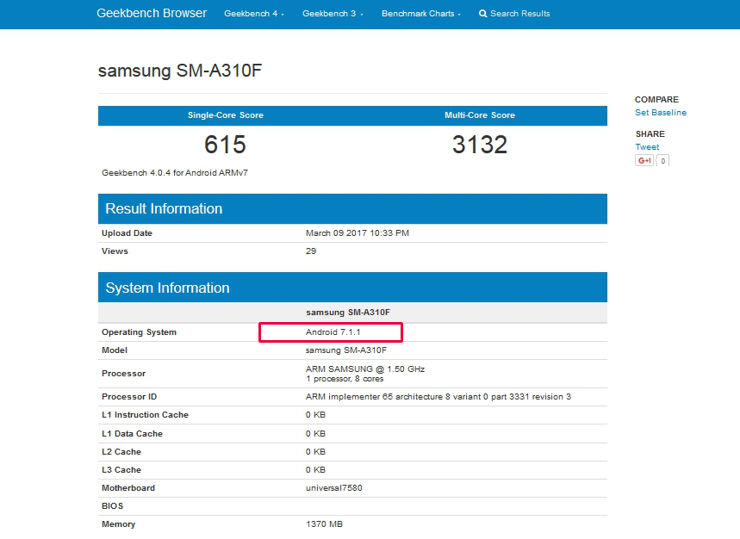Click the Search Results magnifier icon
The image size is (740, 539).
tap(483, 14)
